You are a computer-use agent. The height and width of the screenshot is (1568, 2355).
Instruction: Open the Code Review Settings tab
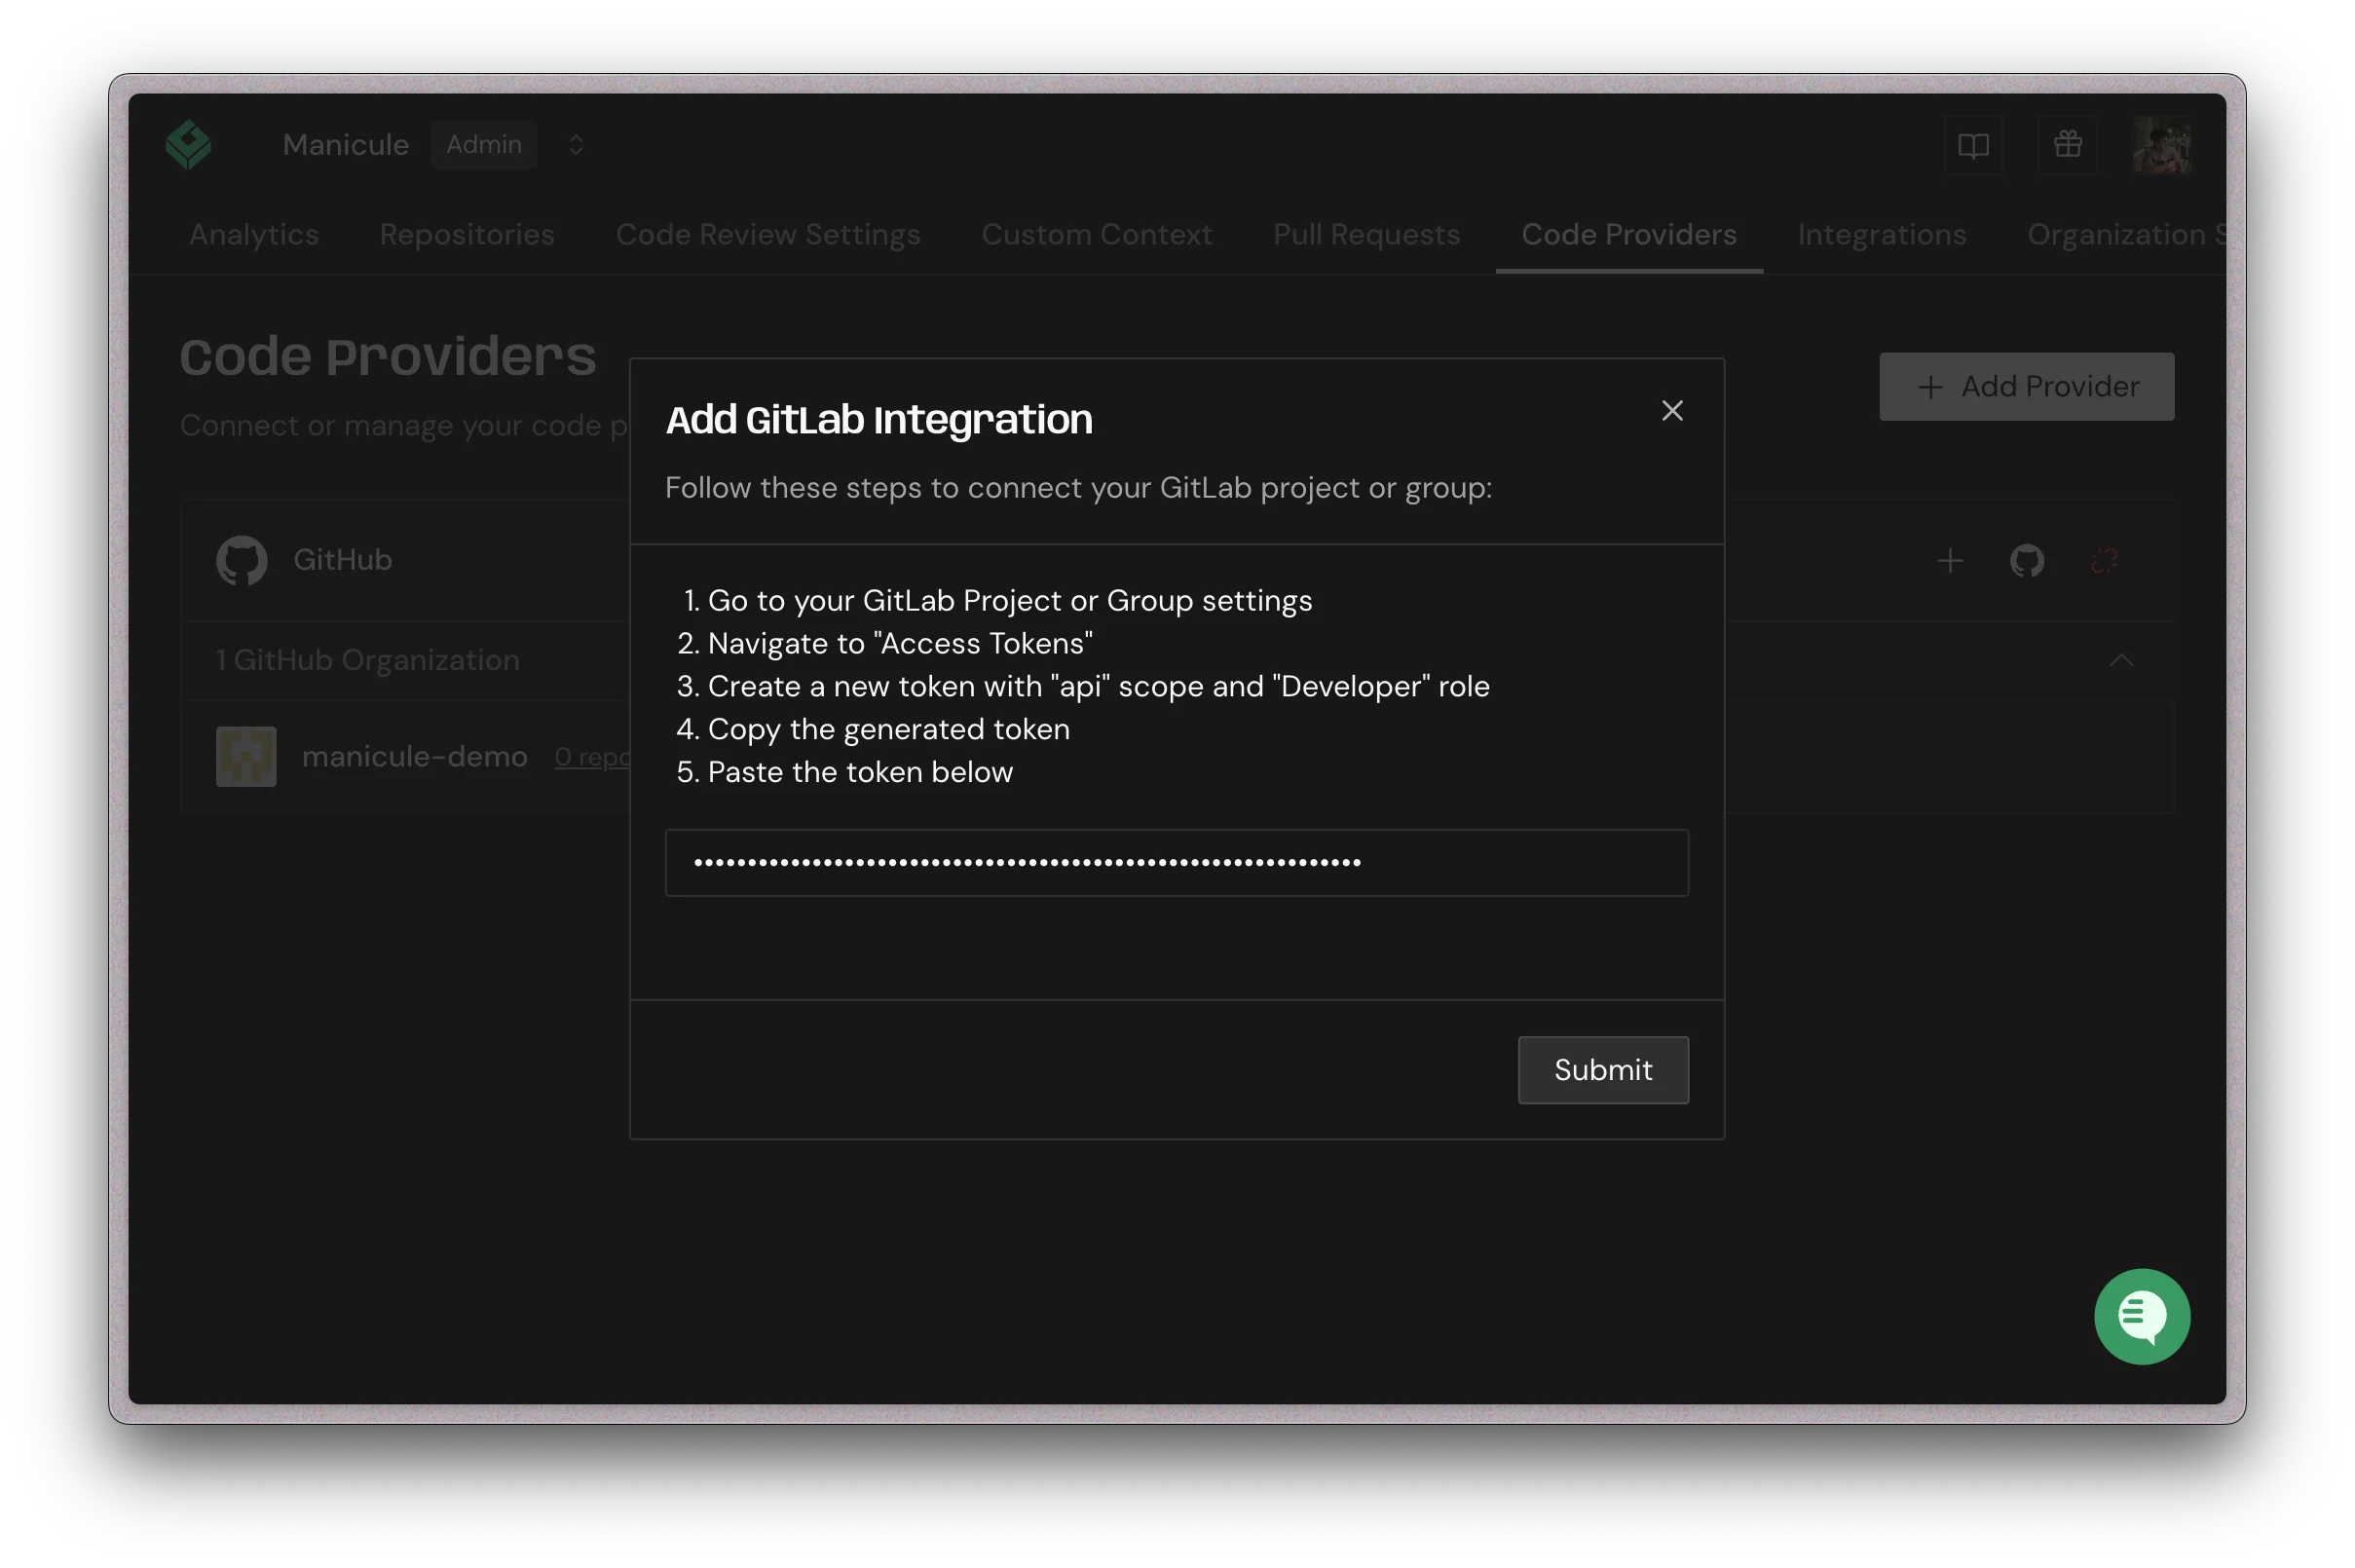(x=768, y=234)
